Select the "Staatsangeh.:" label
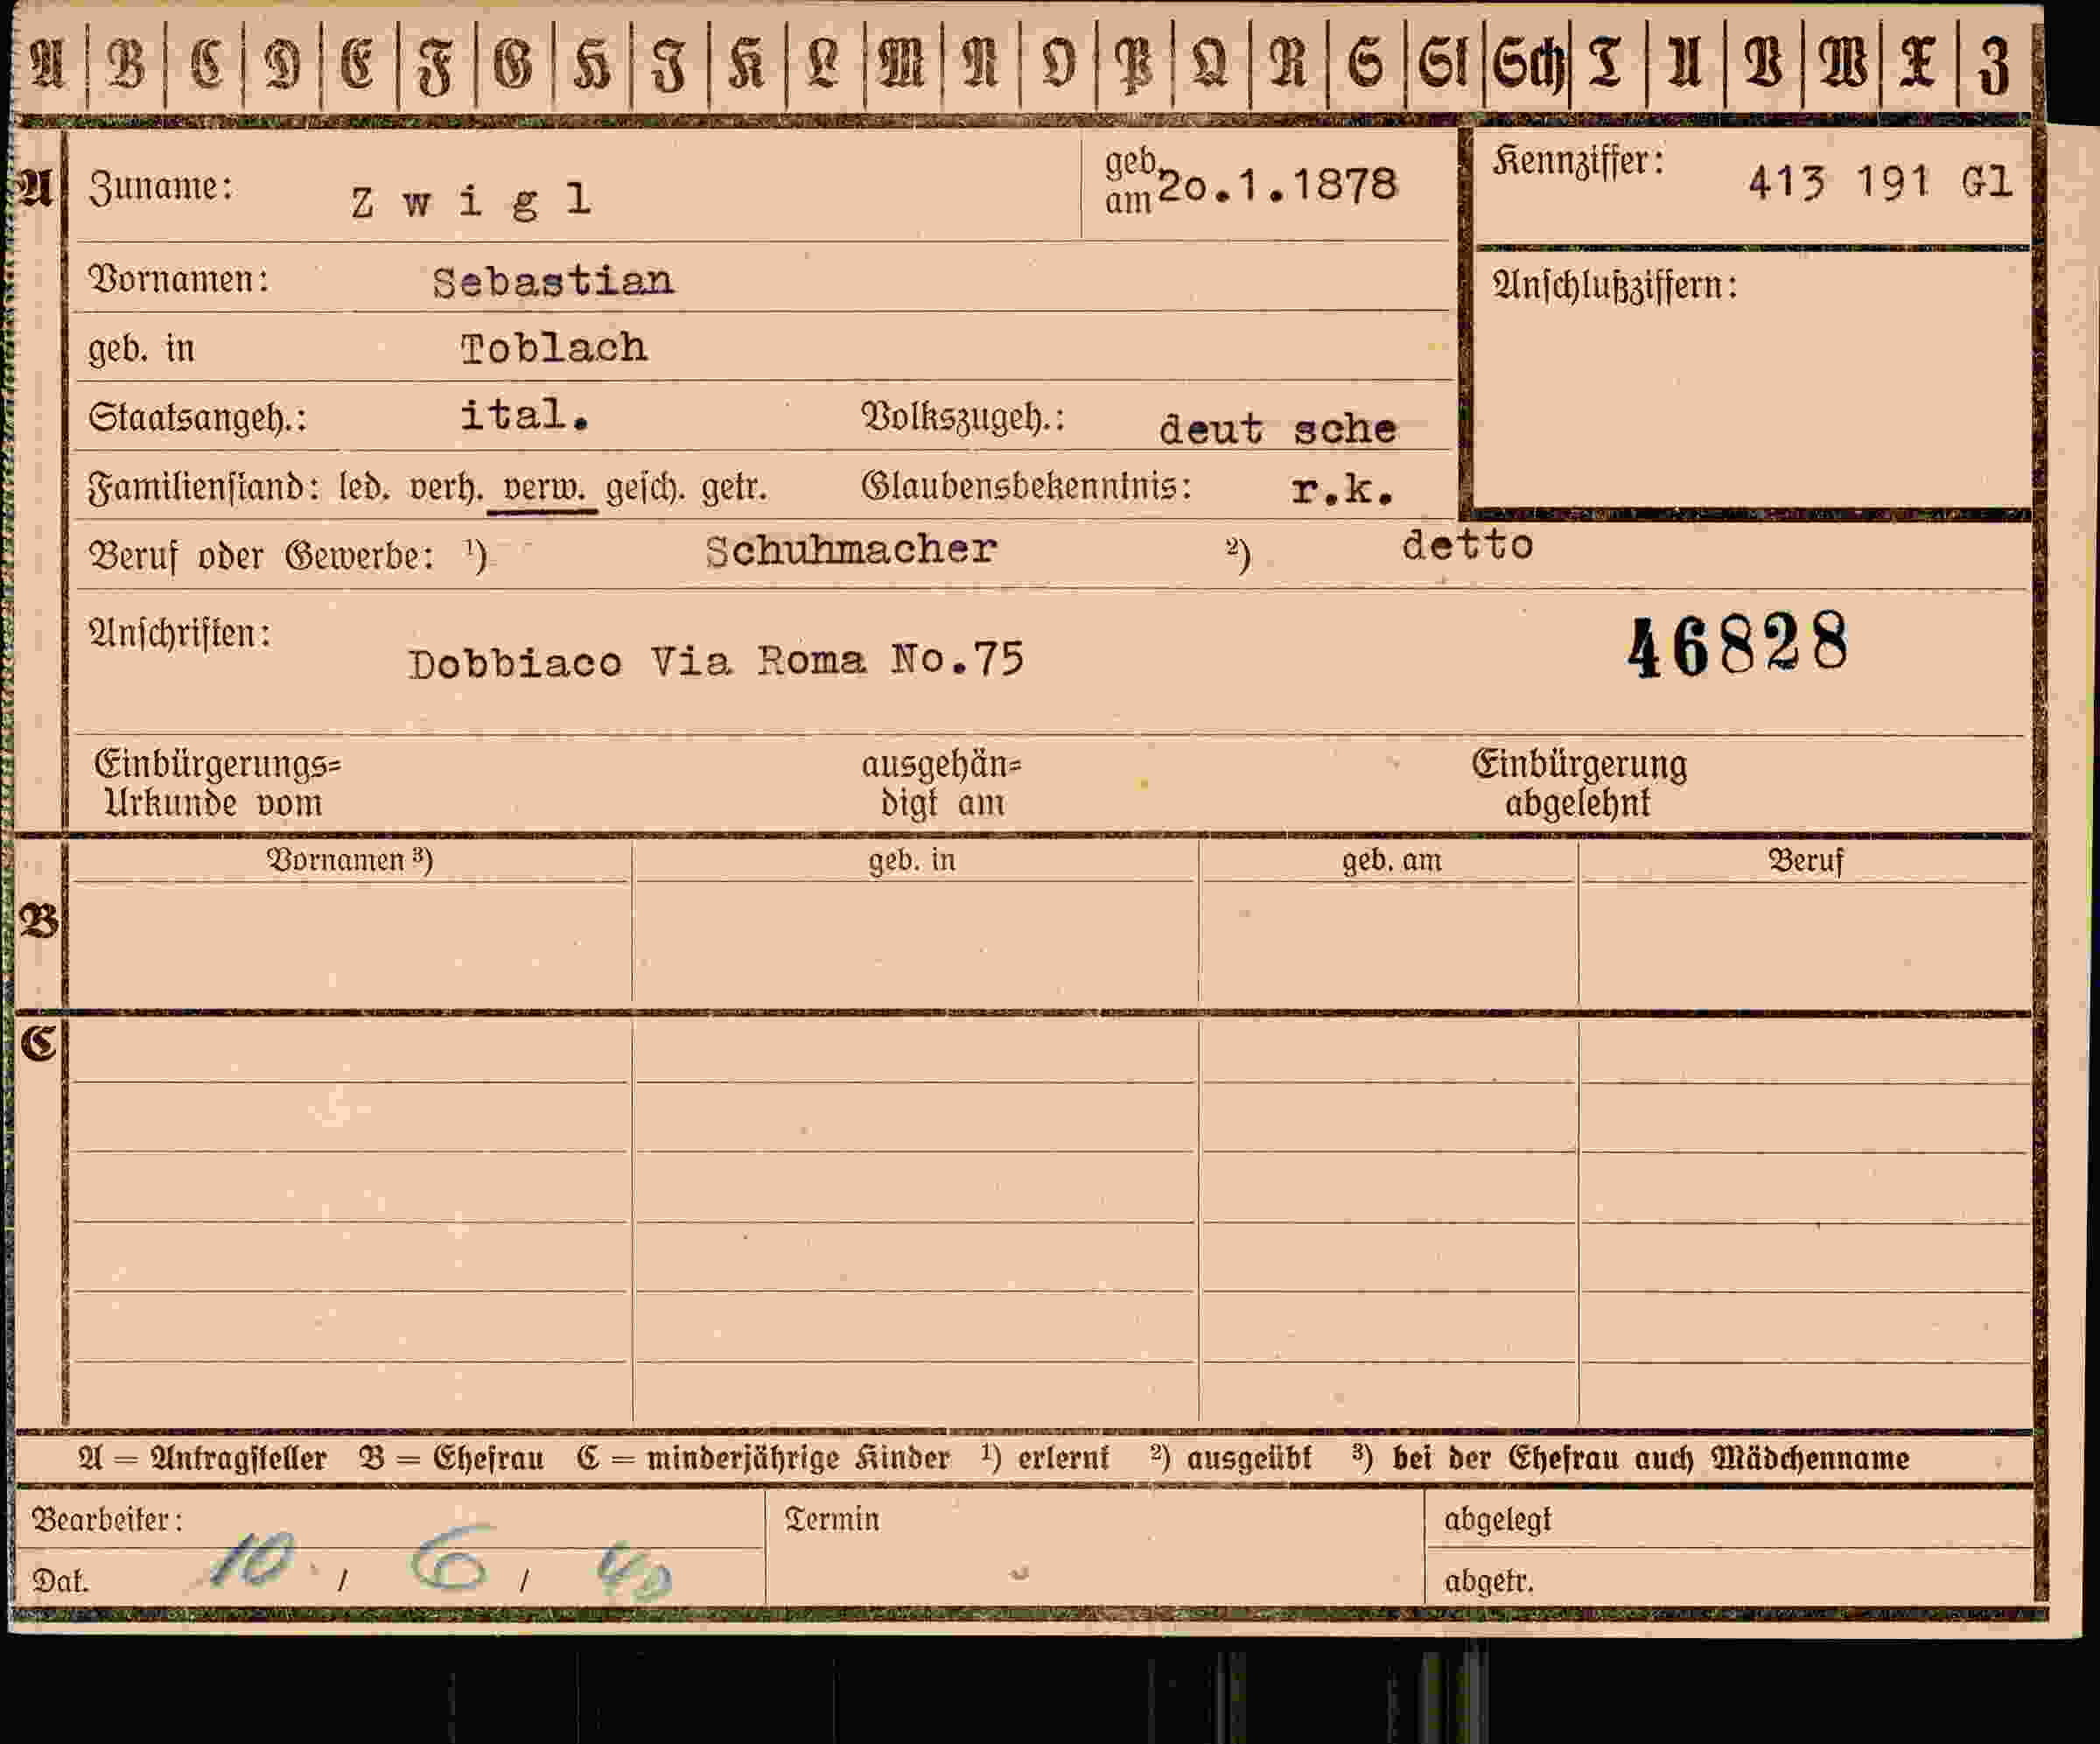2100x1744 pixels. pos(197,417)
